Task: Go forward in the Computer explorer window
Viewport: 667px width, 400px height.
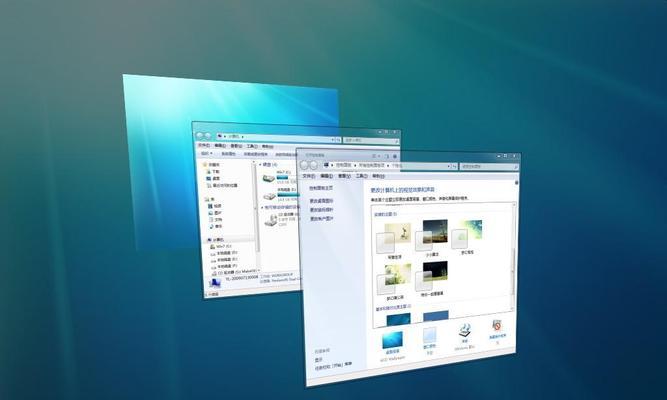Action: [208, 136]
